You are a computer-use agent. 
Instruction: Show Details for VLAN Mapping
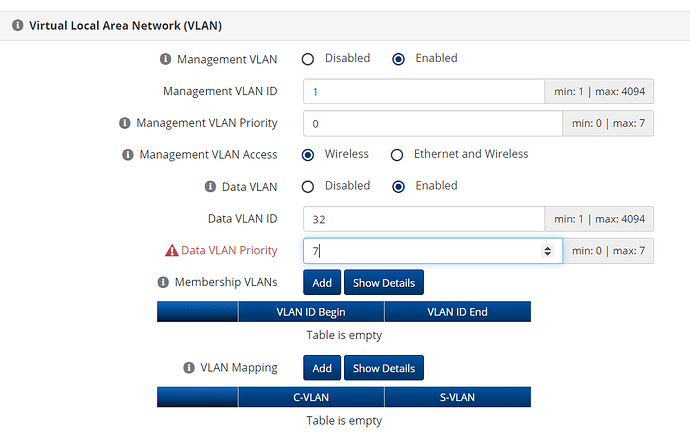tap(384, 368)
